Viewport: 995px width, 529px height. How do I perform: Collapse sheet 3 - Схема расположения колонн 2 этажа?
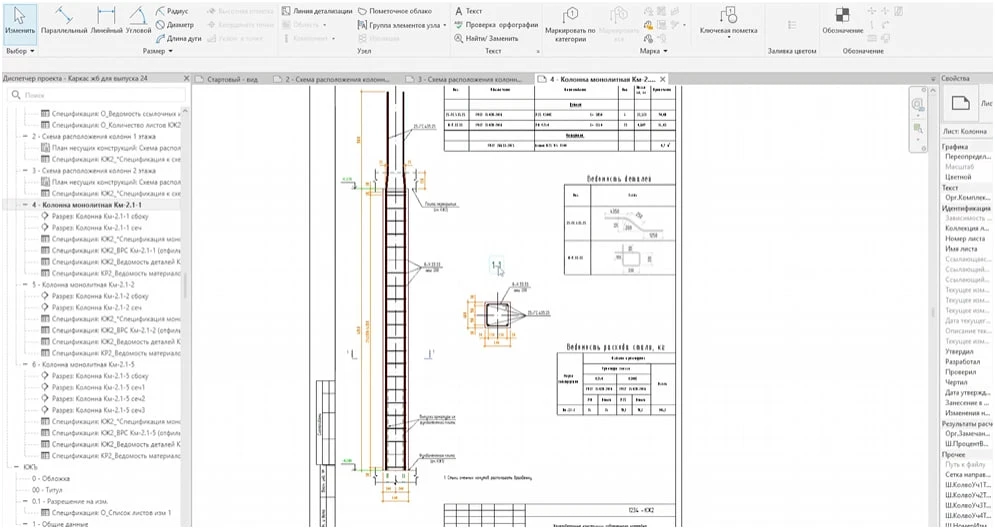coord(25,171)
